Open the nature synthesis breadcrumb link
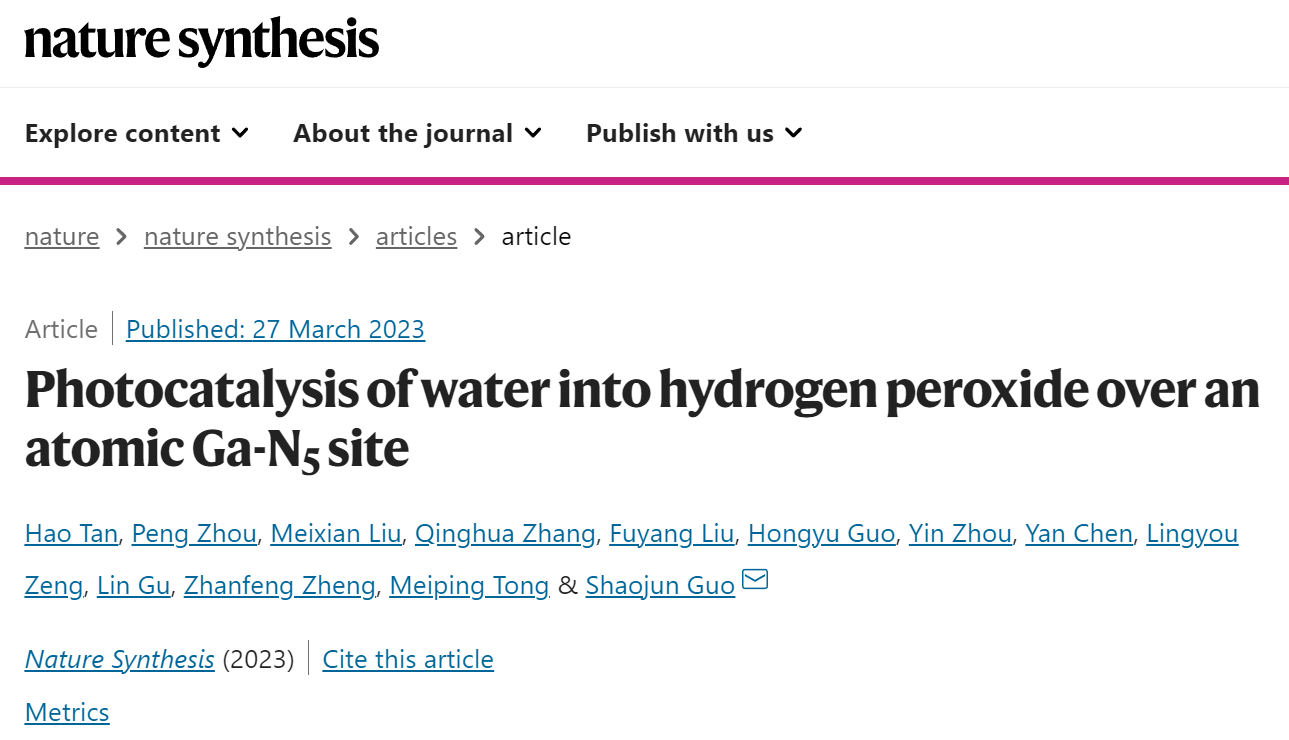 point(238,237)
